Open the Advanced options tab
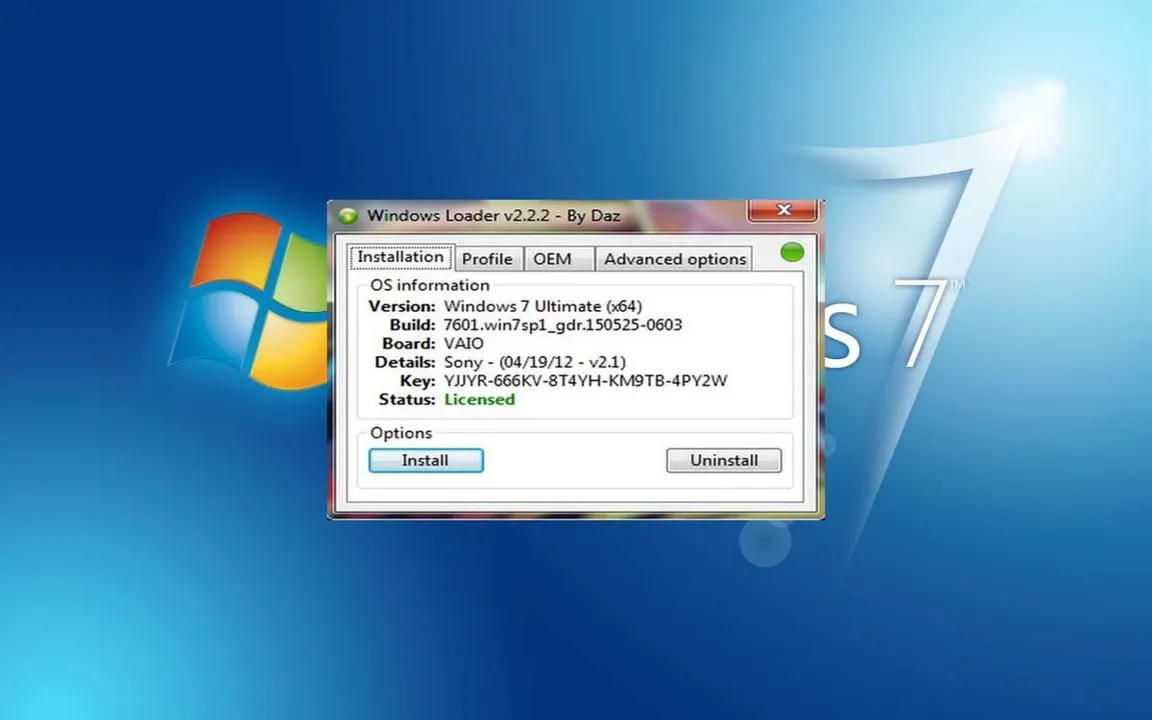Viewport: 1152px width, 720px height. point(674,259)
